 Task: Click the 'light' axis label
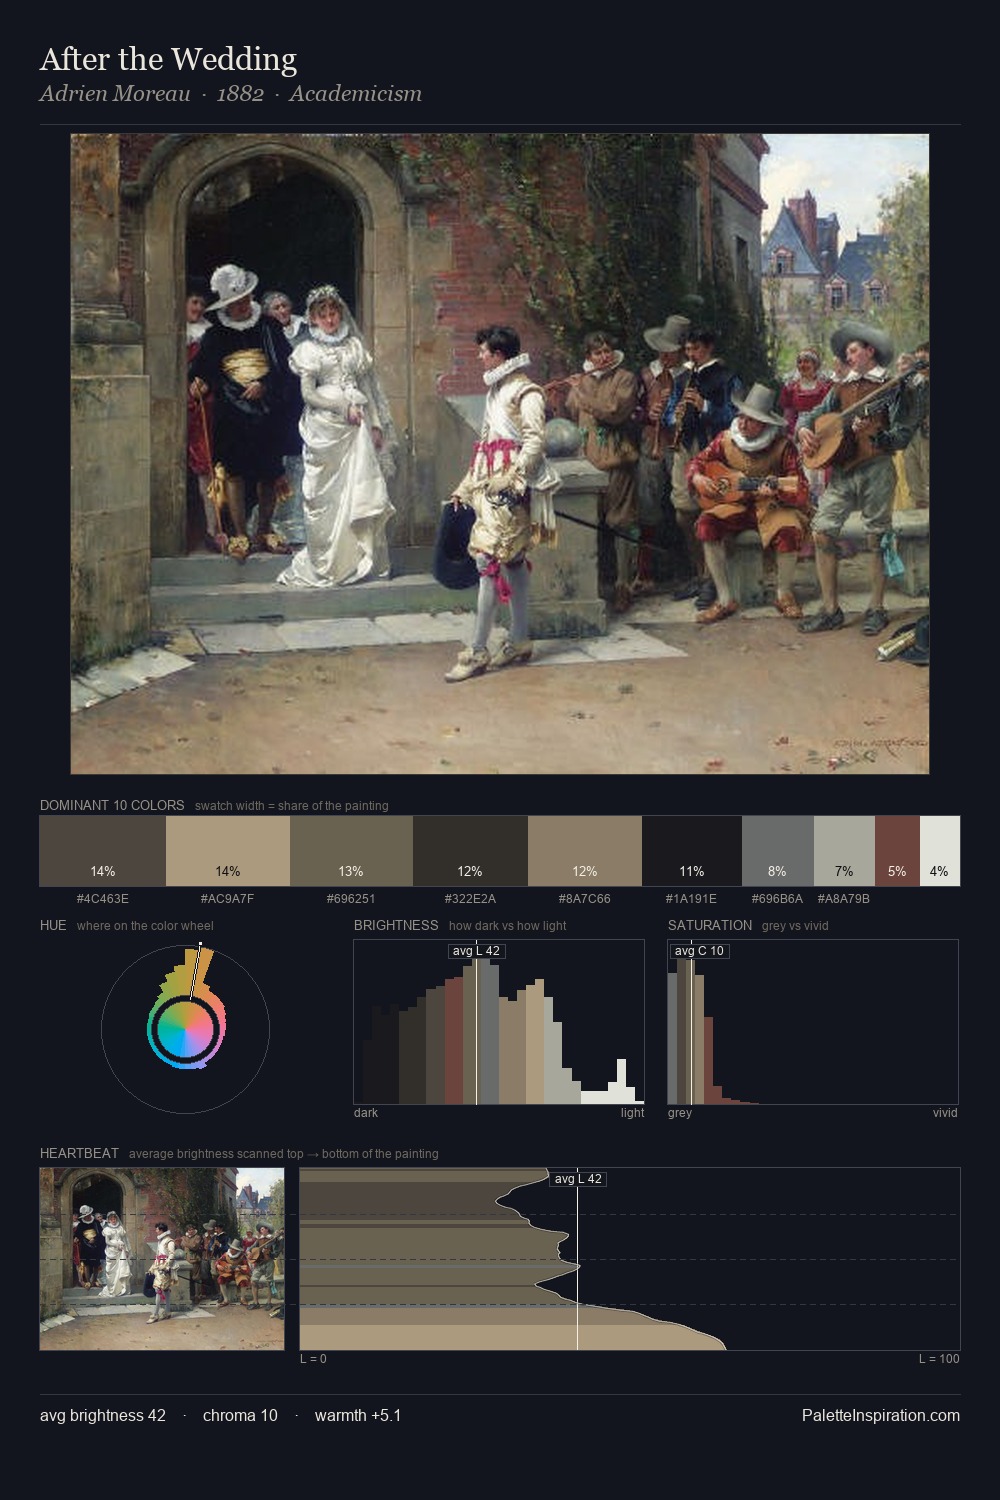click(x=633, y=1113)
